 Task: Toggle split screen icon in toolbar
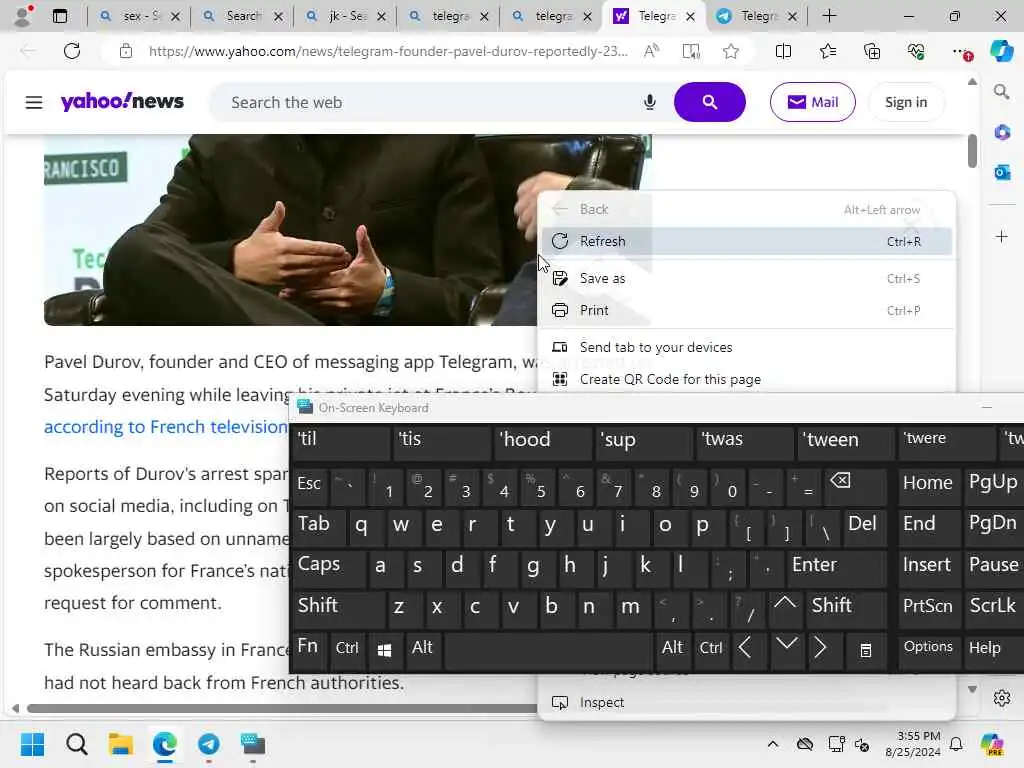(783, 51)
